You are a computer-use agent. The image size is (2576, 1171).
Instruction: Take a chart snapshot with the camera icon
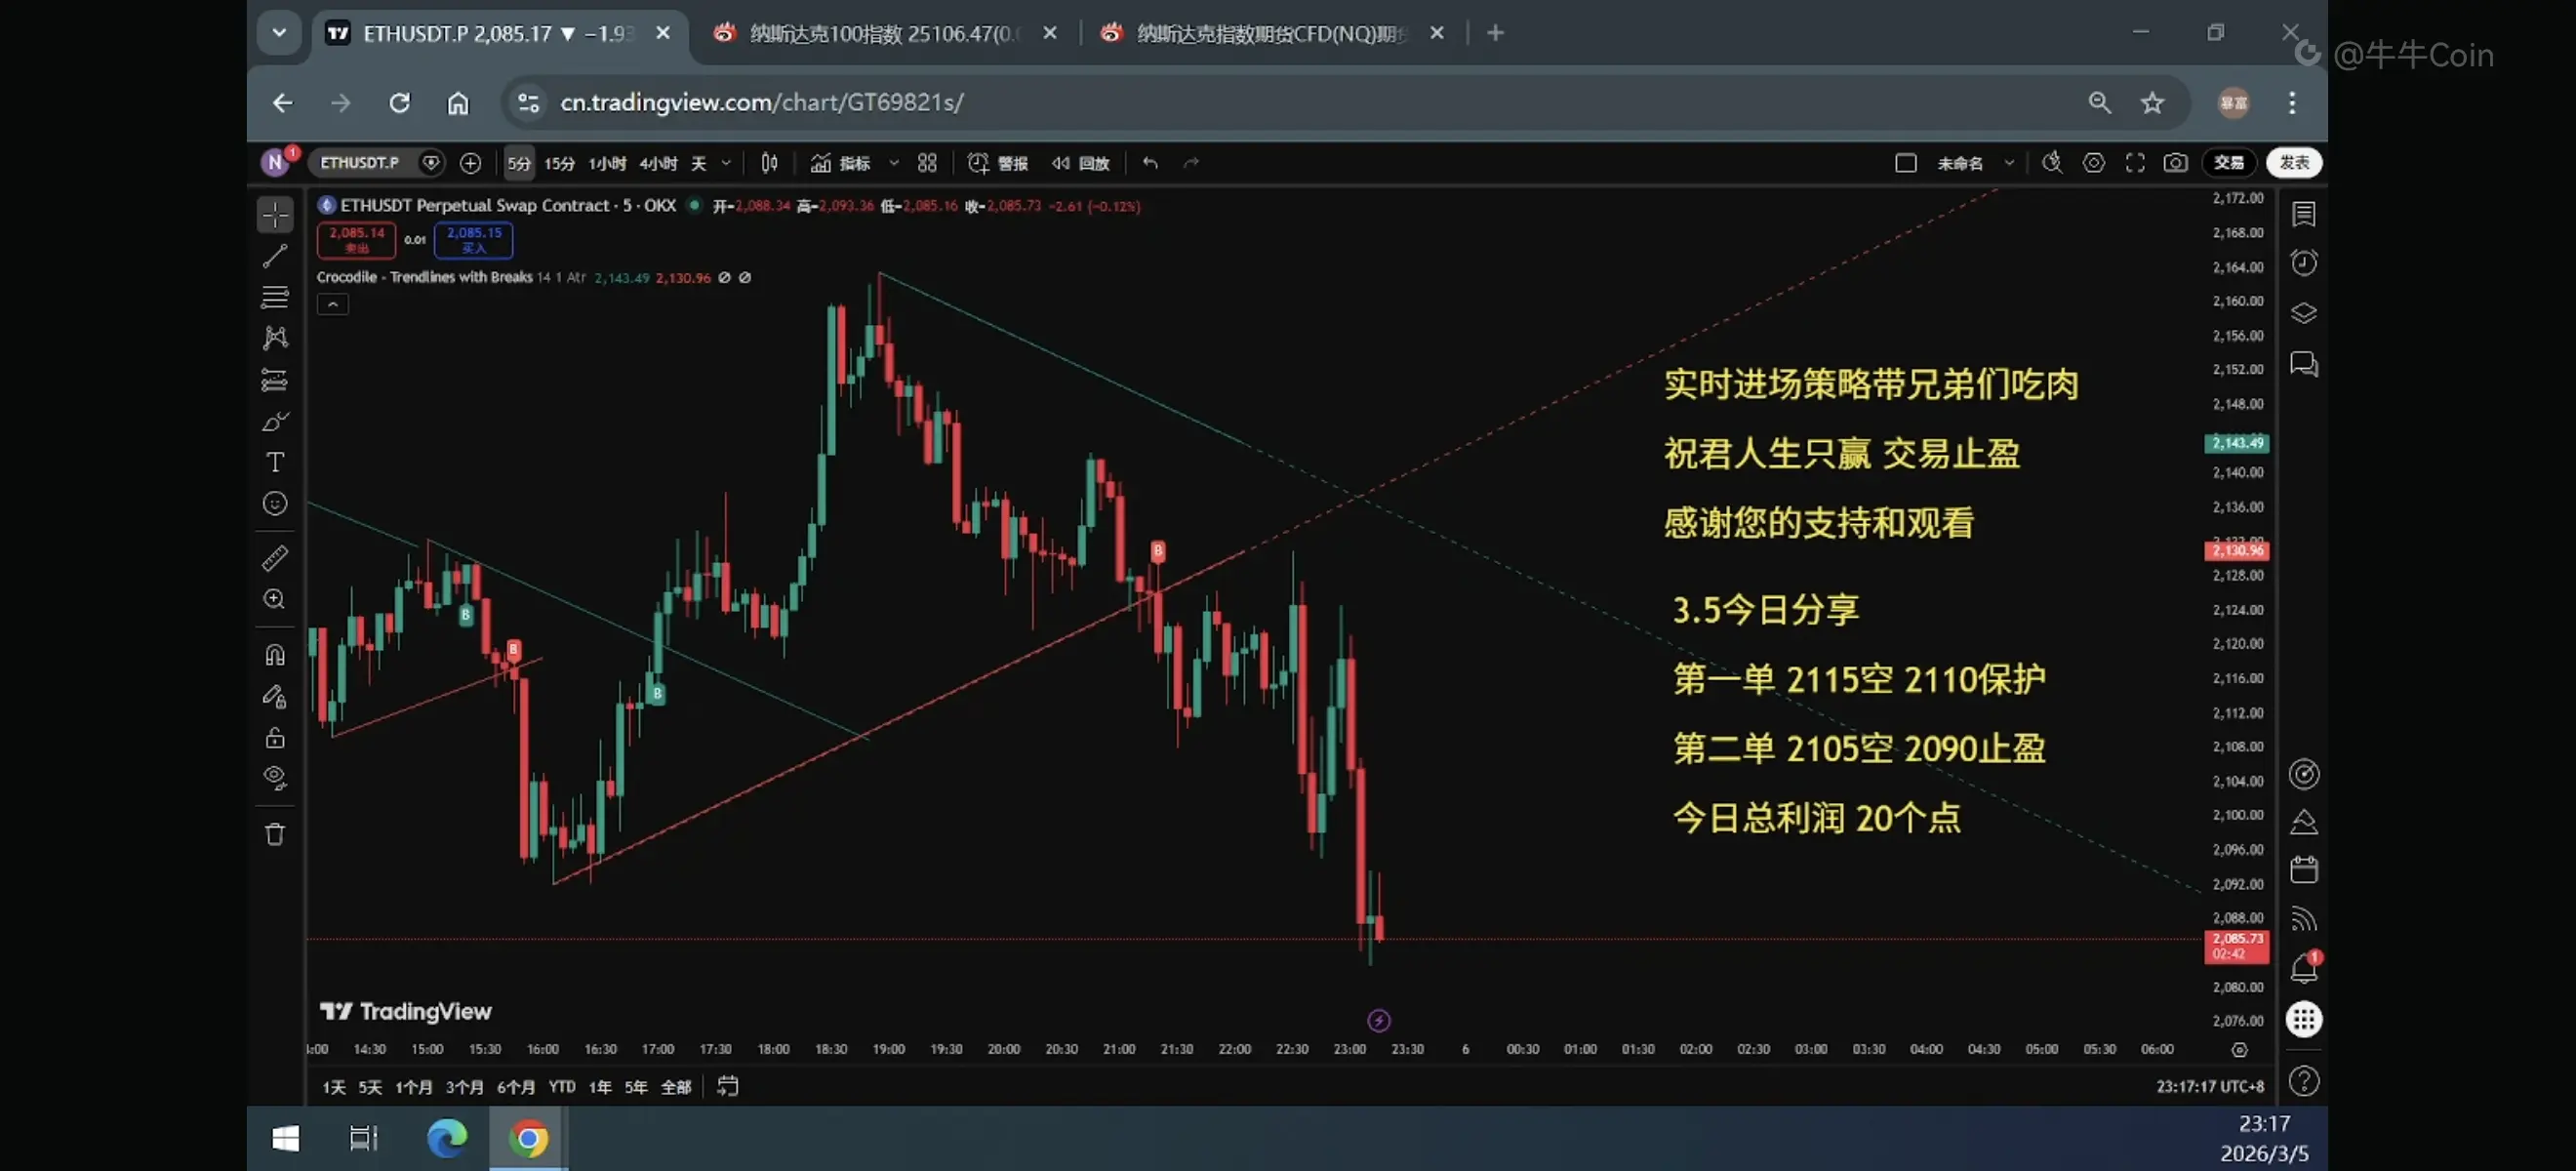[x=2175, y=163]
